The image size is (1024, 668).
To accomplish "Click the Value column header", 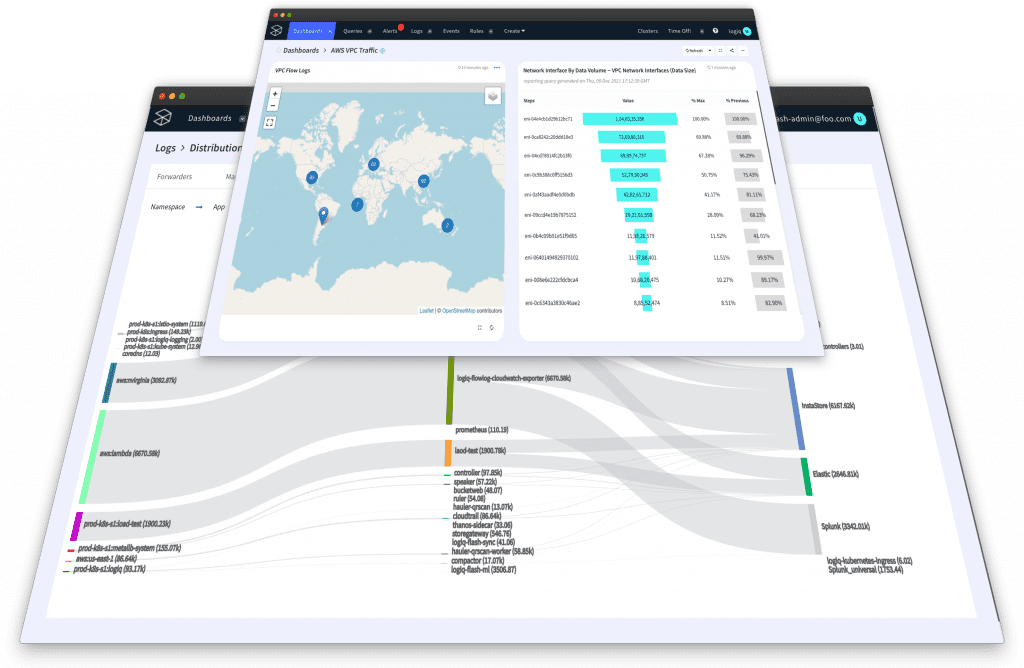I will 628,101.
